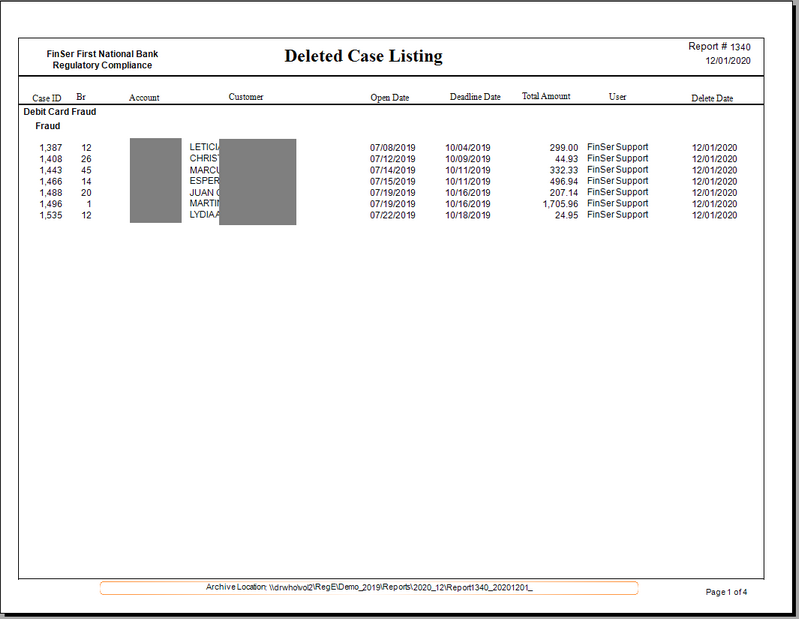Click customer name starting CHRIS
Viewport: 799px width, 619px height.
204,158
